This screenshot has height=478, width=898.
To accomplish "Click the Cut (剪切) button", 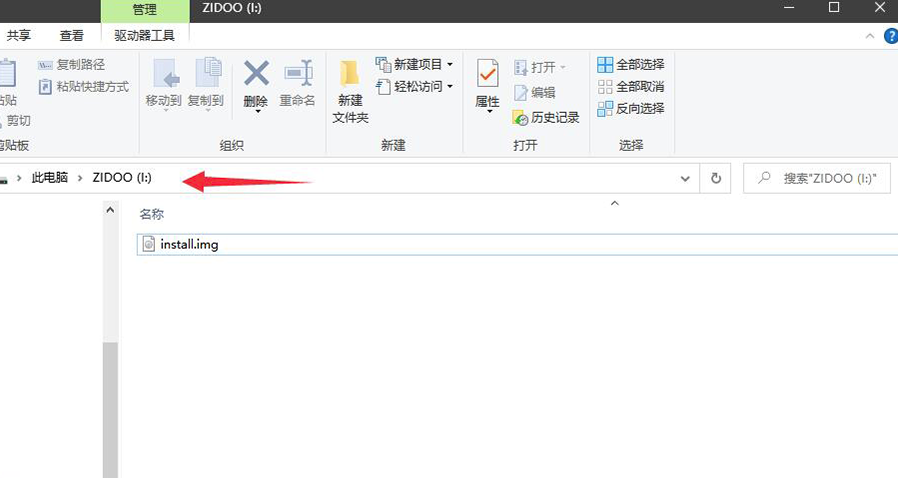I will click(x=17, y=121).
